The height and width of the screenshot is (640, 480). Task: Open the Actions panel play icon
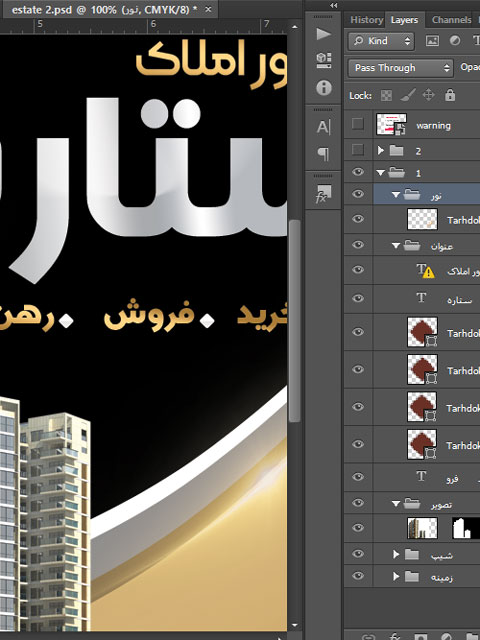pos(323,34)
